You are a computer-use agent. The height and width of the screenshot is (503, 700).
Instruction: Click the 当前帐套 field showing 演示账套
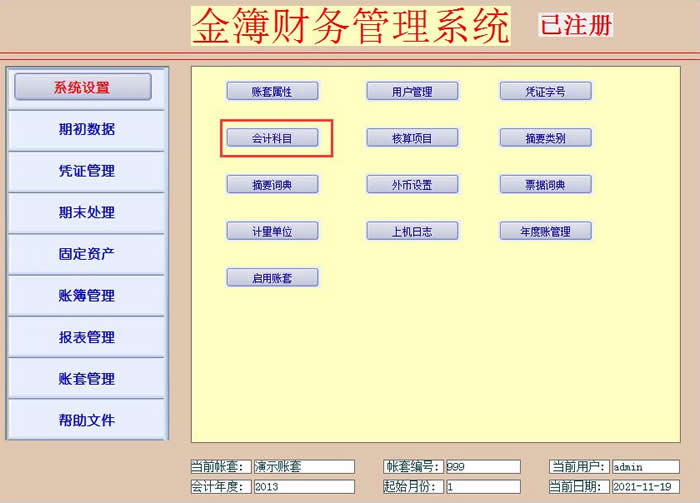click(x=304, y=467)
